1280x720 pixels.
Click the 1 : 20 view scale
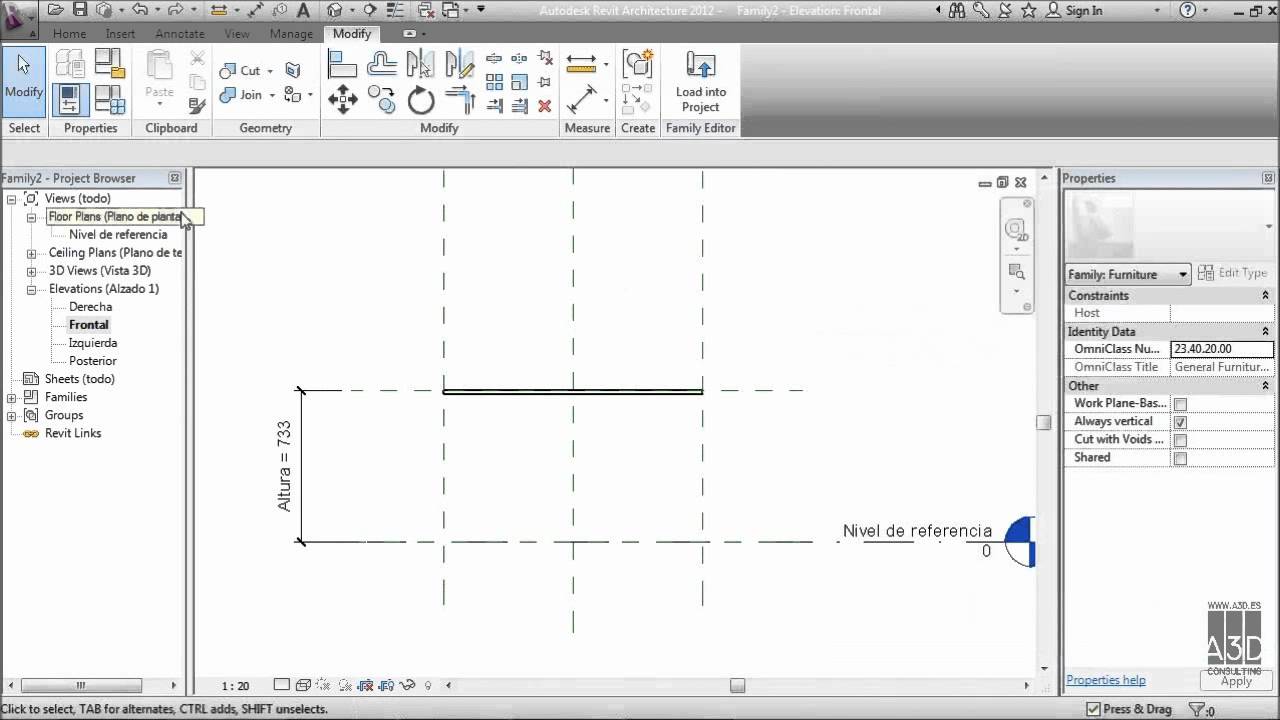[235, 686]
